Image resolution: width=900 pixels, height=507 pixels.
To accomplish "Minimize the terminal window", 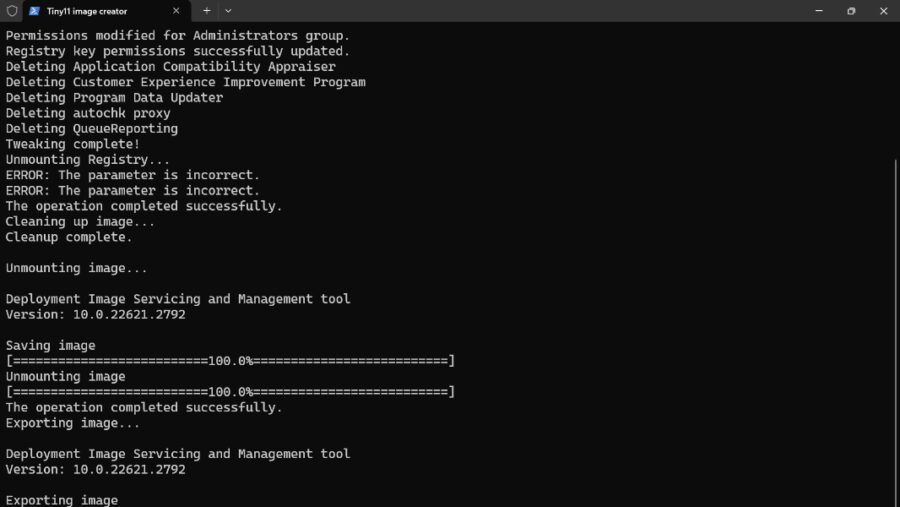I will click(x=817, y=11).
